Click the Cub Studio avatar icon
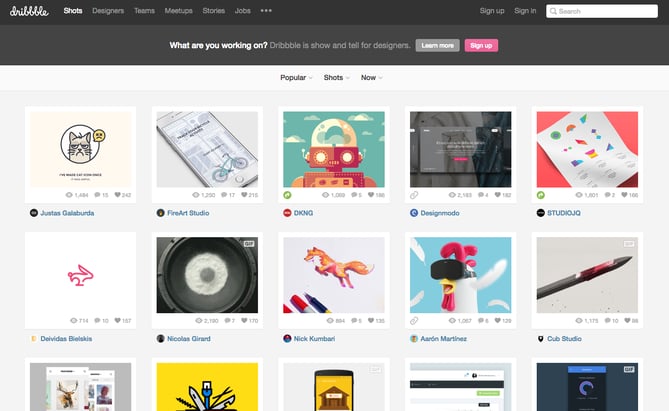This screenshot has height=411, width=669. [540, 339]
